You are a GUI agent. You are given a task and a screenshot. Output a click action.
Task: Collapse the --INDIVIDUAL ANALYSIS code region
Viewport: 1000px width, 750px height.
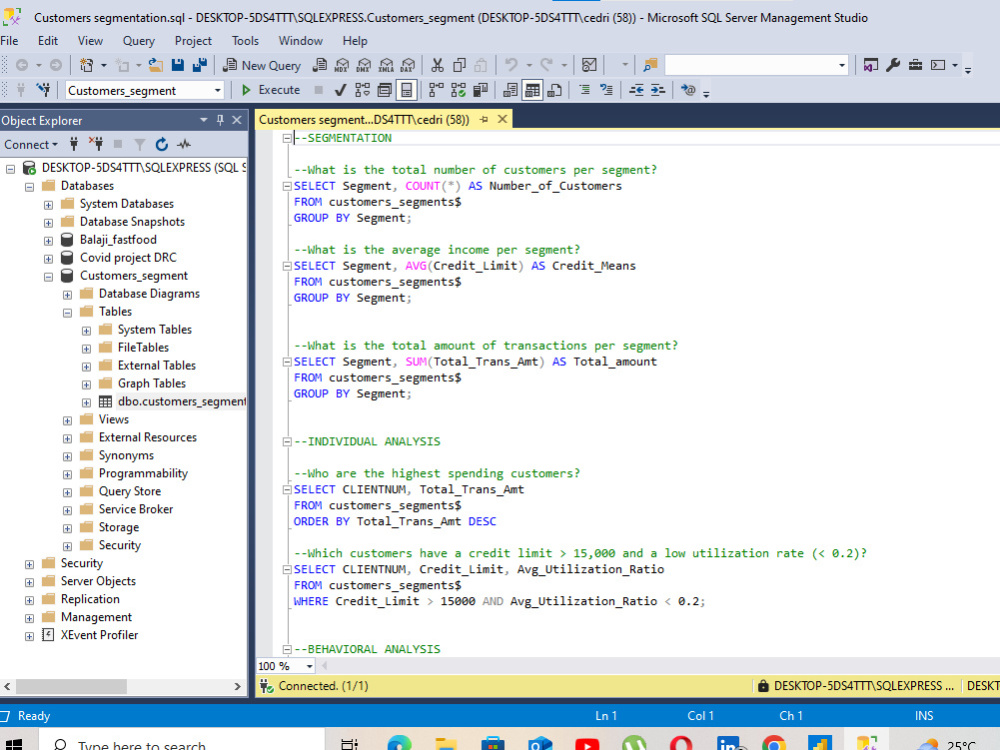[287, 441]
